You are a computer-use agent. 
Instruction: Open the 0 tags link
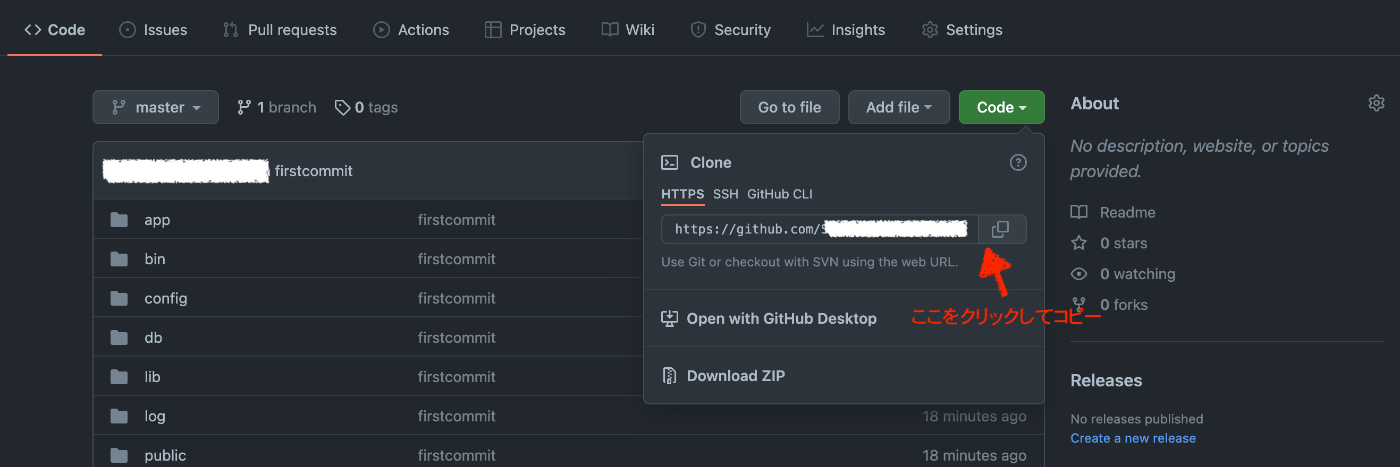tap(366, 107)
